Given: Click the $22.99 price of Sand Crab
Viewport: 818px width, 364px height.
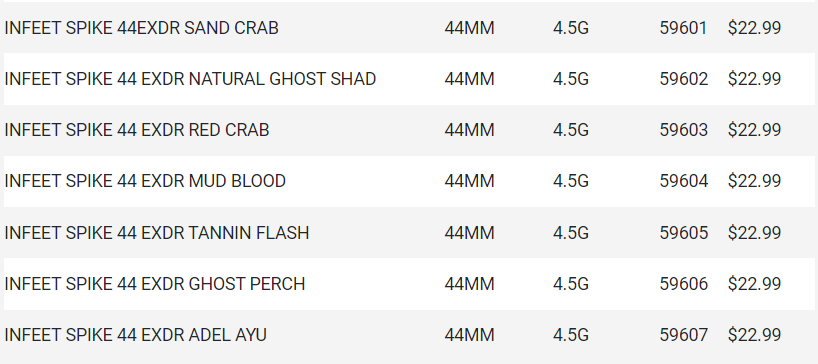Looking at the screenshot, I should (x=754, y=28).
